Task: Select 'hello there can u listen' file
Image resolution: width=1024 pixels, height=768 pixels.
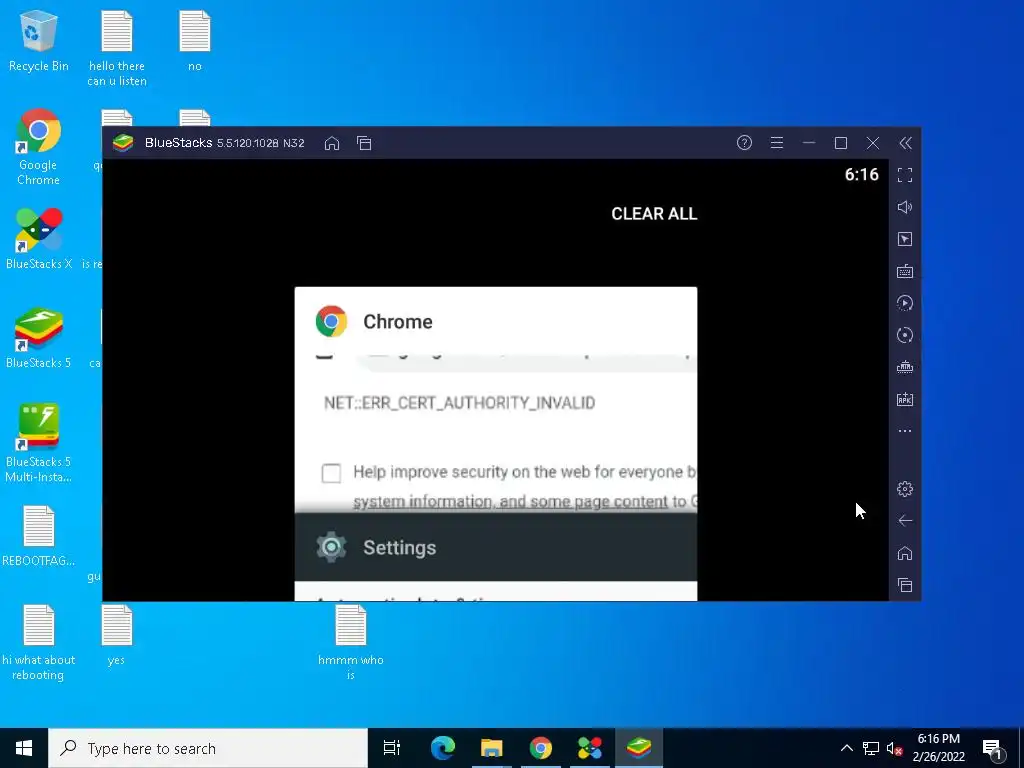Action: coord(117,48)
